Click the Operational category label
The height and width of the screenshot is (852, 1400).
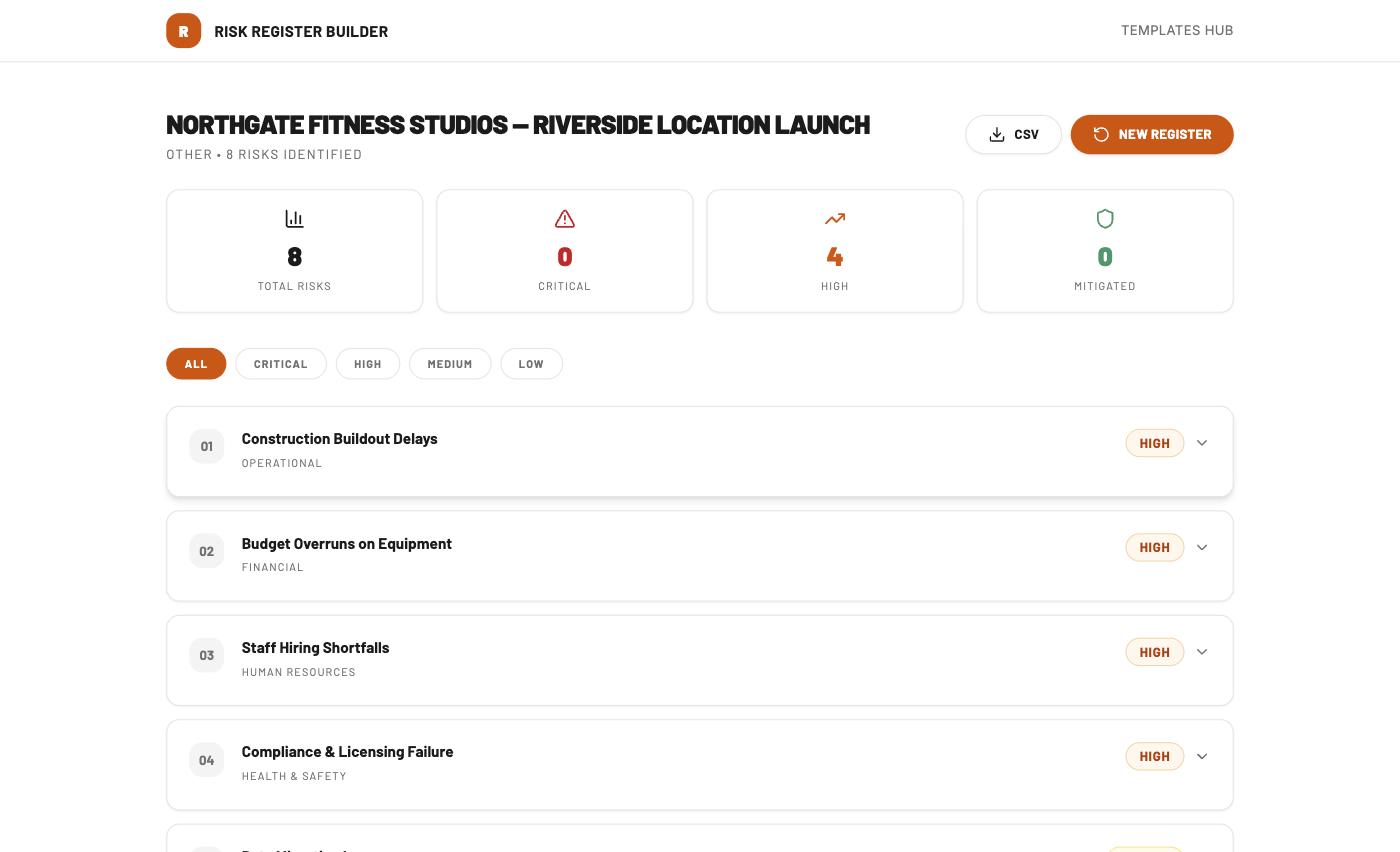(x=282, y=463)
